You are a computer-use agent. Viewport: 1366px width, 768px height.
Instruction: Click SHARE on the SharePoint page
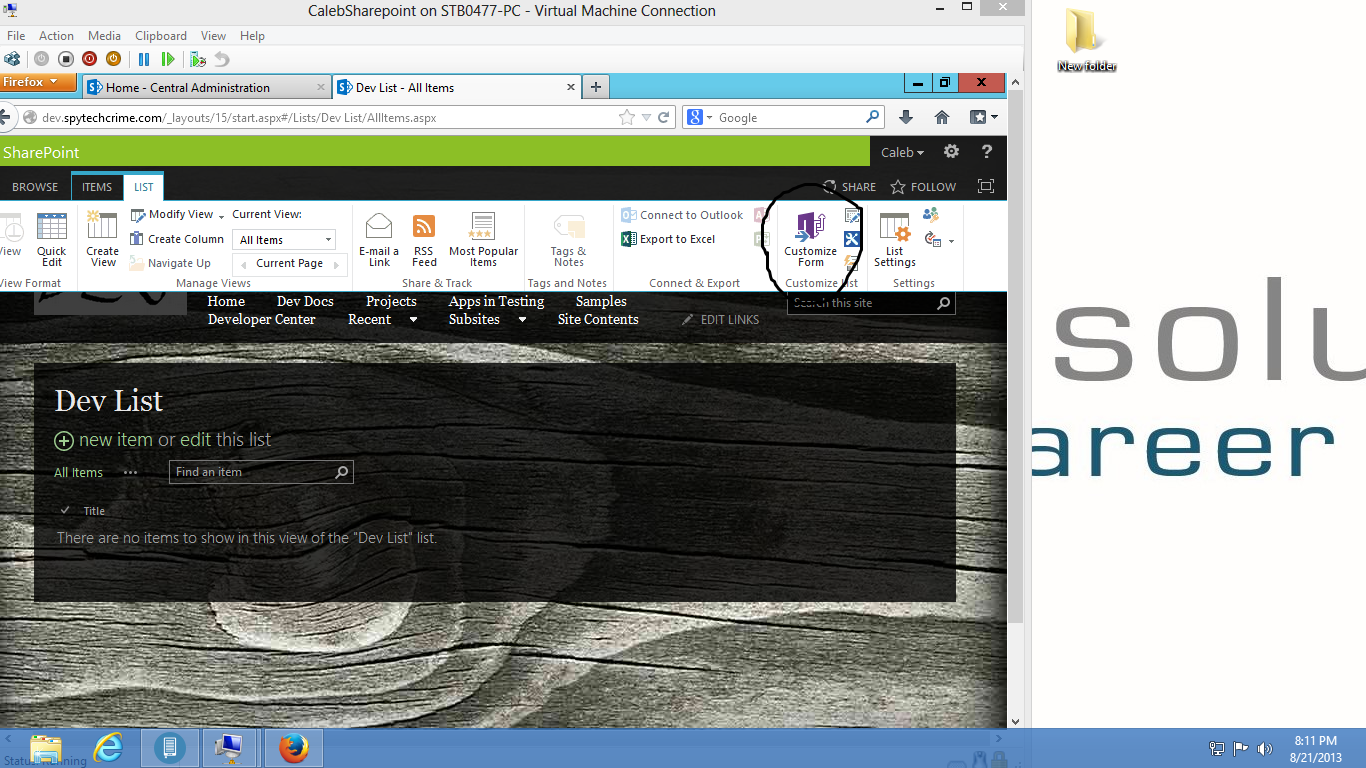(x=849, y=187)
